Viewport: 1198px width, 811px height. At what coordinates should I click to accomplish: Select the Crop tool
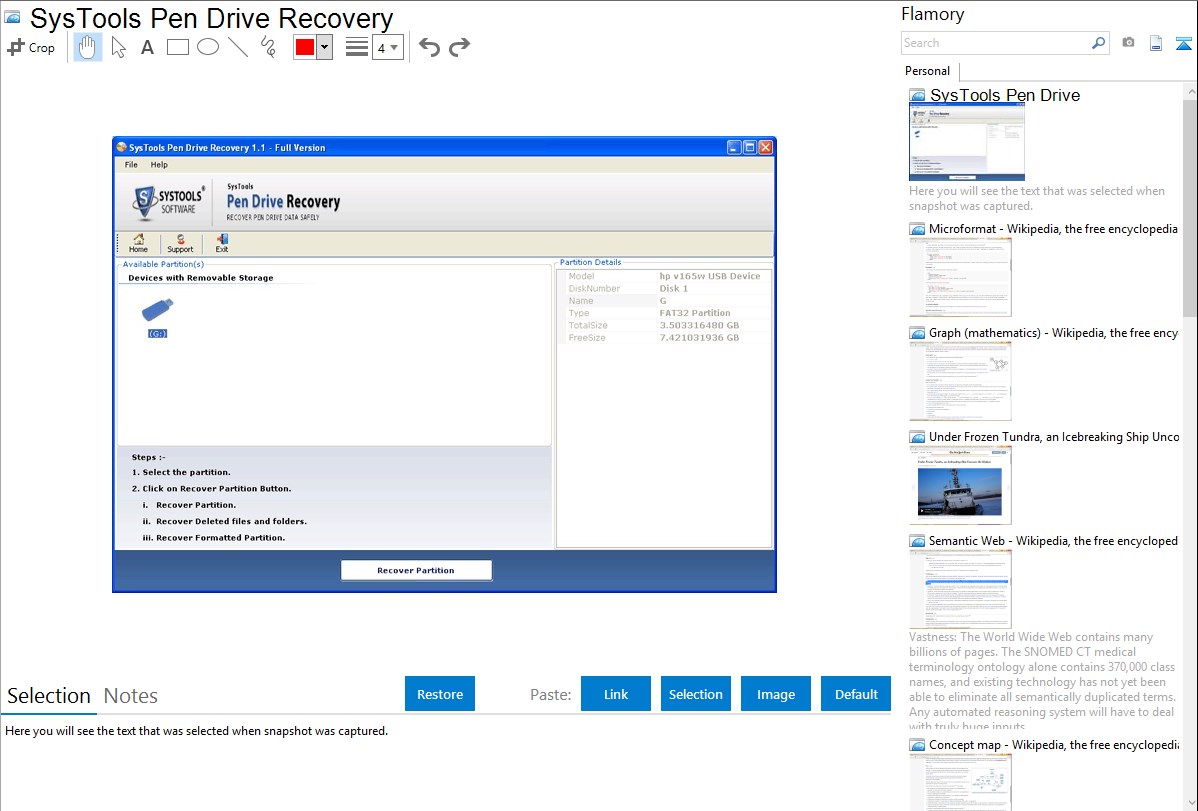coord(31,47)
